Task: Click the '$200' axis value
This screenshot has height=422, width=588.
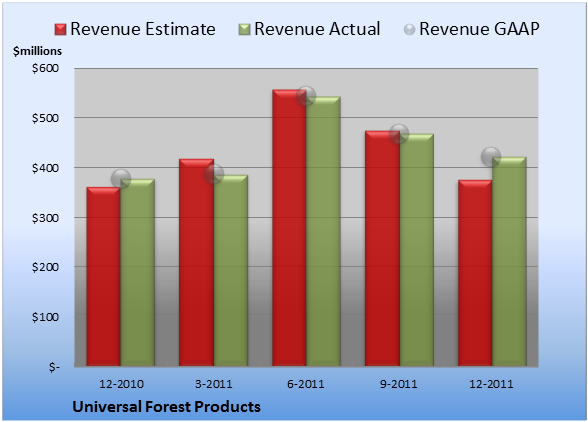Action: [45, 267]
